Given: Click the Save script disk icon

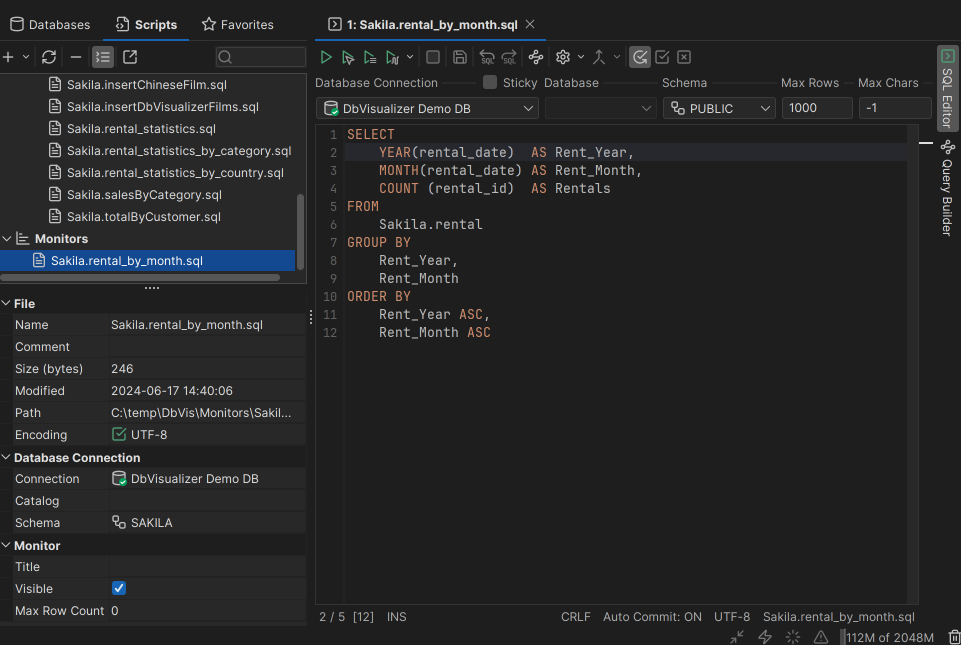Looking at the screenshot, I should 460,58.
